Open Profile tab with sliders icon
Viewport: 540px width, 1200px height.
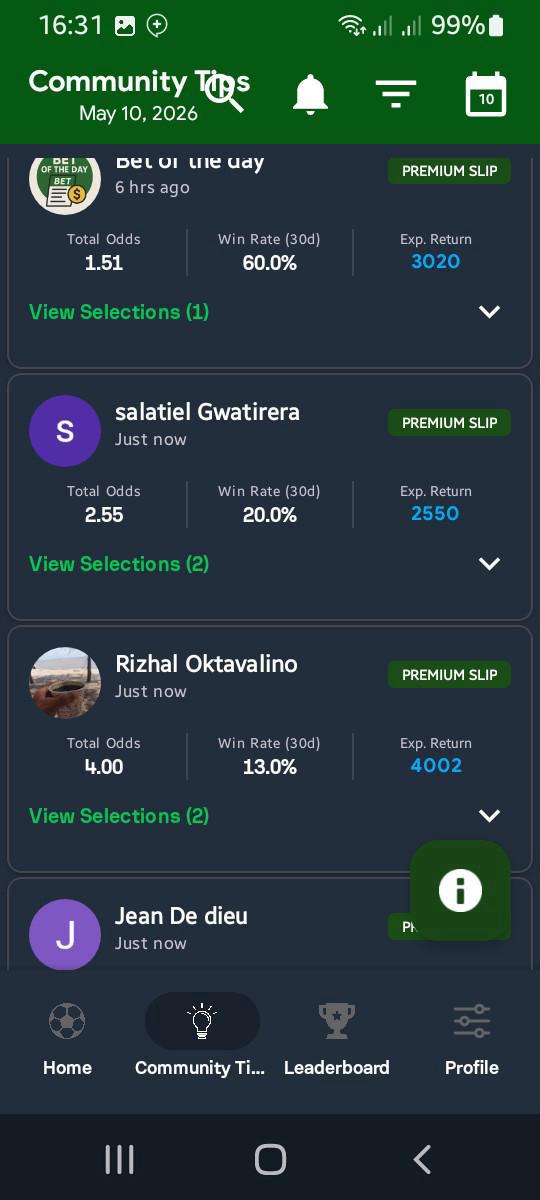pyautogui.click(x=472, y=1040)
